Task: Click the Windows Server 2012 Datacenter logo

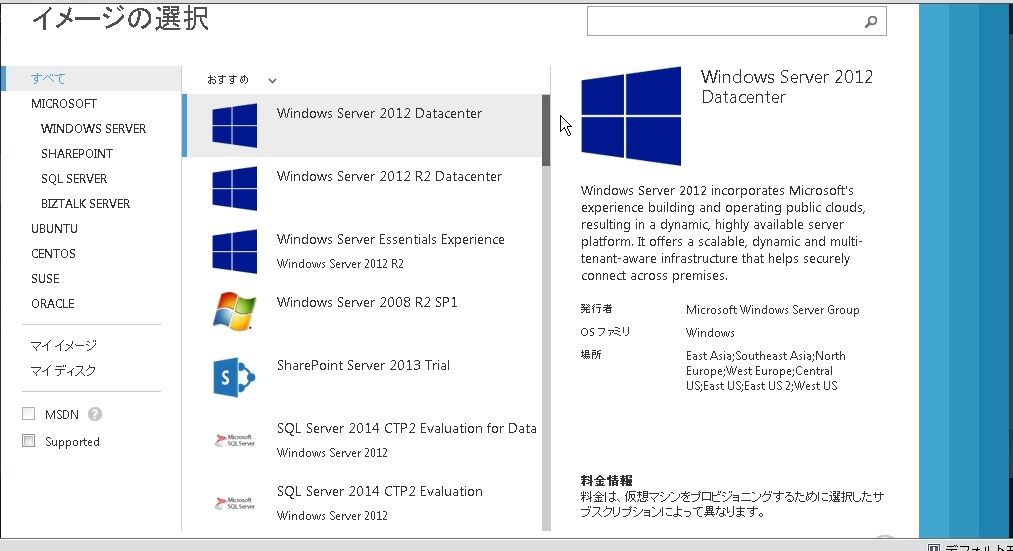Action: click(x=235, y=125)
